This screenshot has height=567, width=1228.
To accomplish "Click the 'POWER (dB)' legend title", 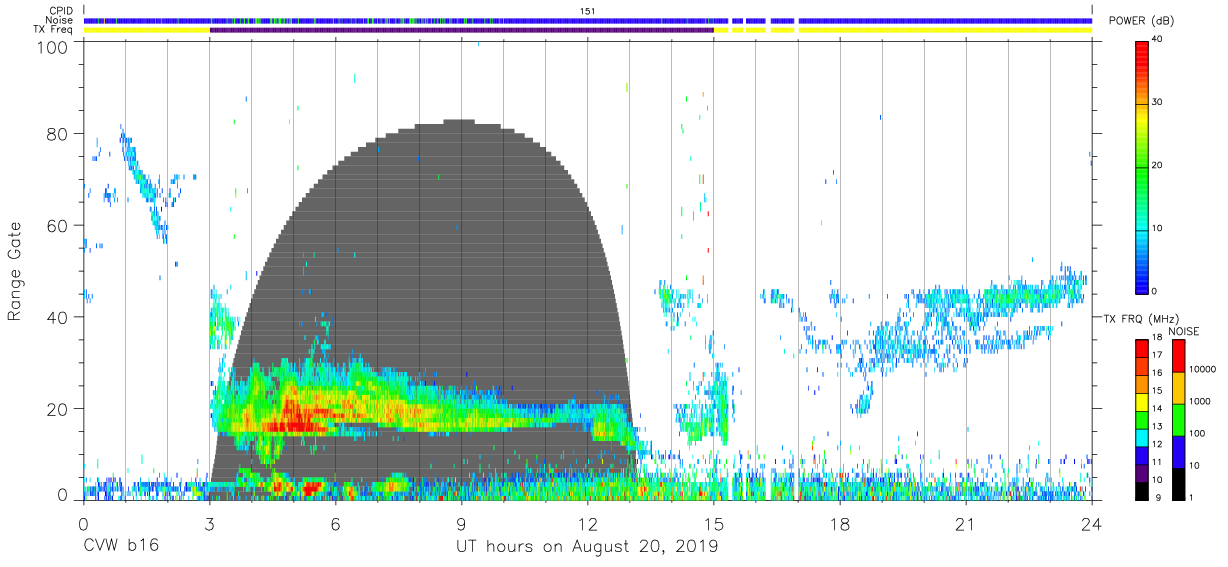I will pos(1140,21).
